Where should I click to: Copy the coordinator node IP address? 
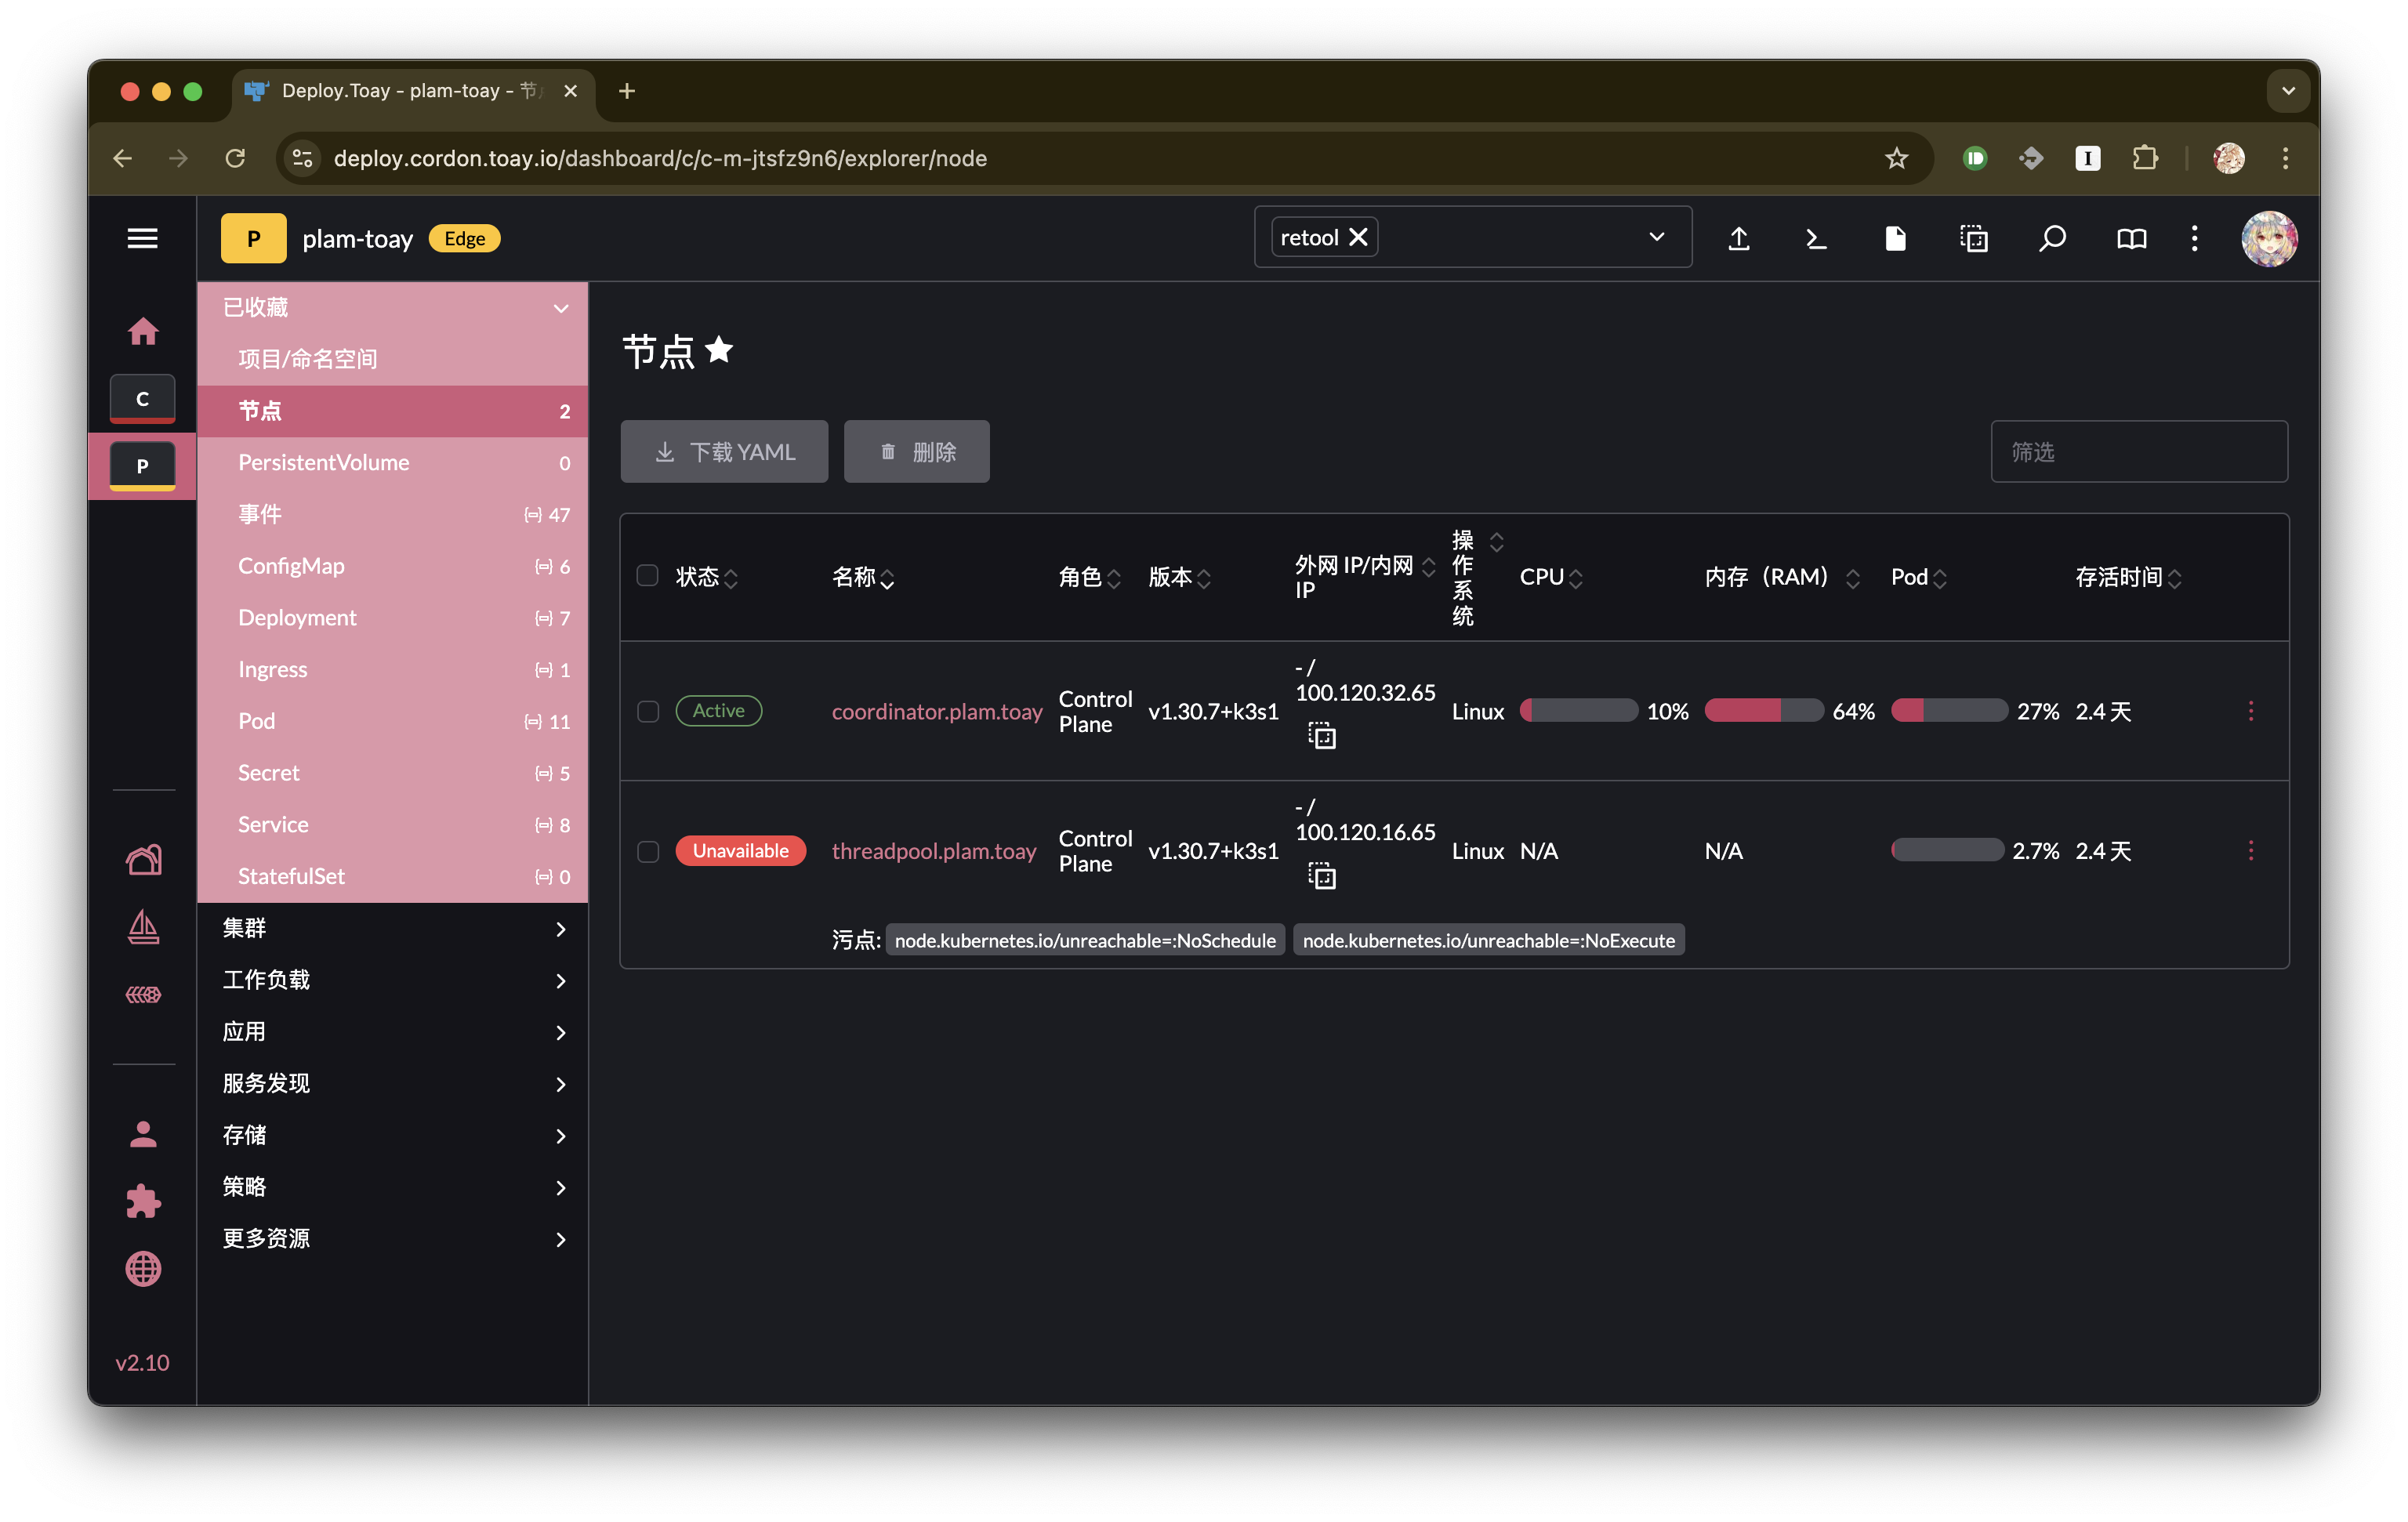1322,737
